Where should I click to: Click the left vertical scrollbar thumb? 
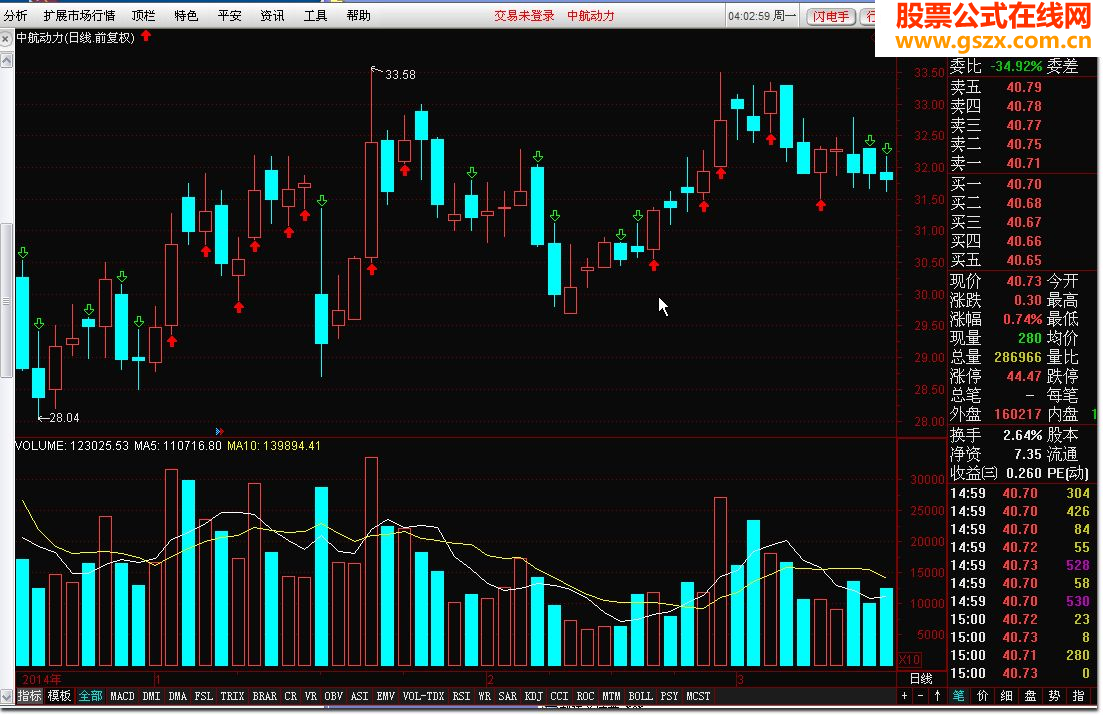(6, 300)
